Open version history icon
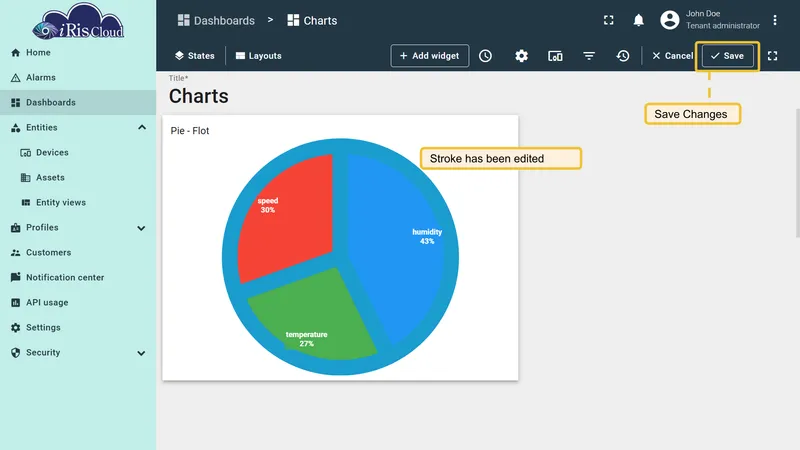This screenshot has height=450, width=800. pos(622,56)
